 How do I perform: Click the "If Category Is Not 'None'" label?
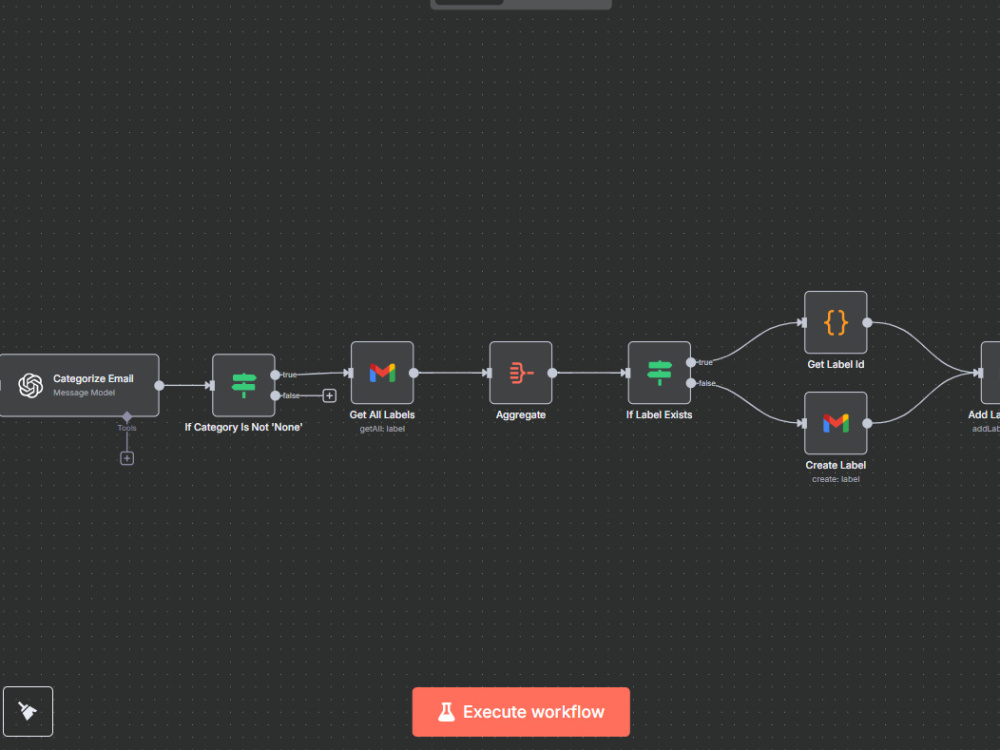[244, 427]
